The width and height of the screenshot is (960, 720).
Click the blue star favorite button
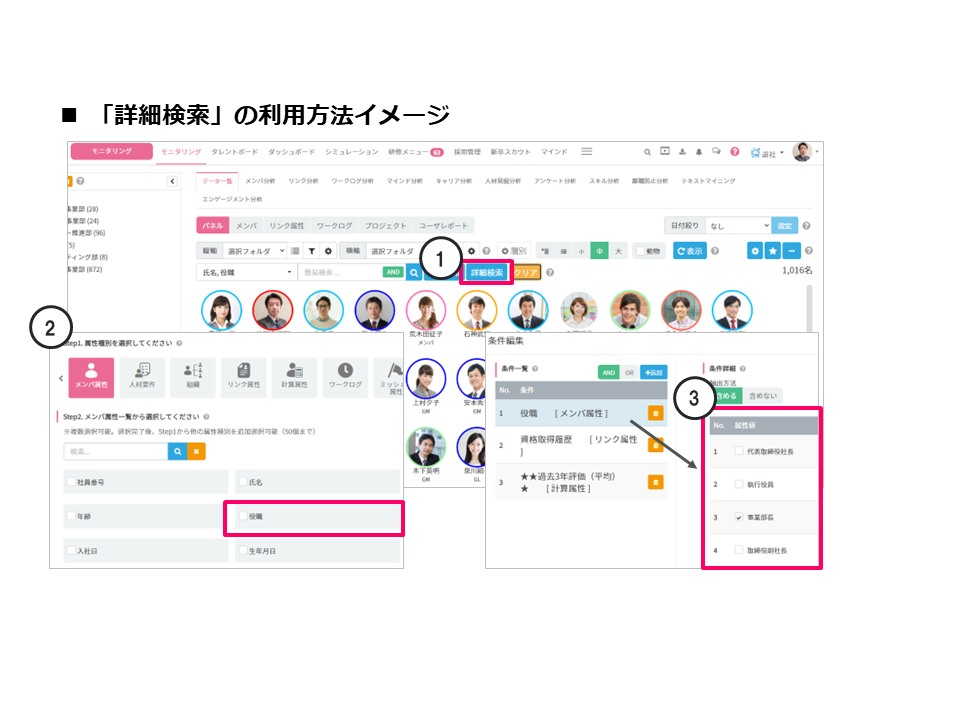click(773, 251)
